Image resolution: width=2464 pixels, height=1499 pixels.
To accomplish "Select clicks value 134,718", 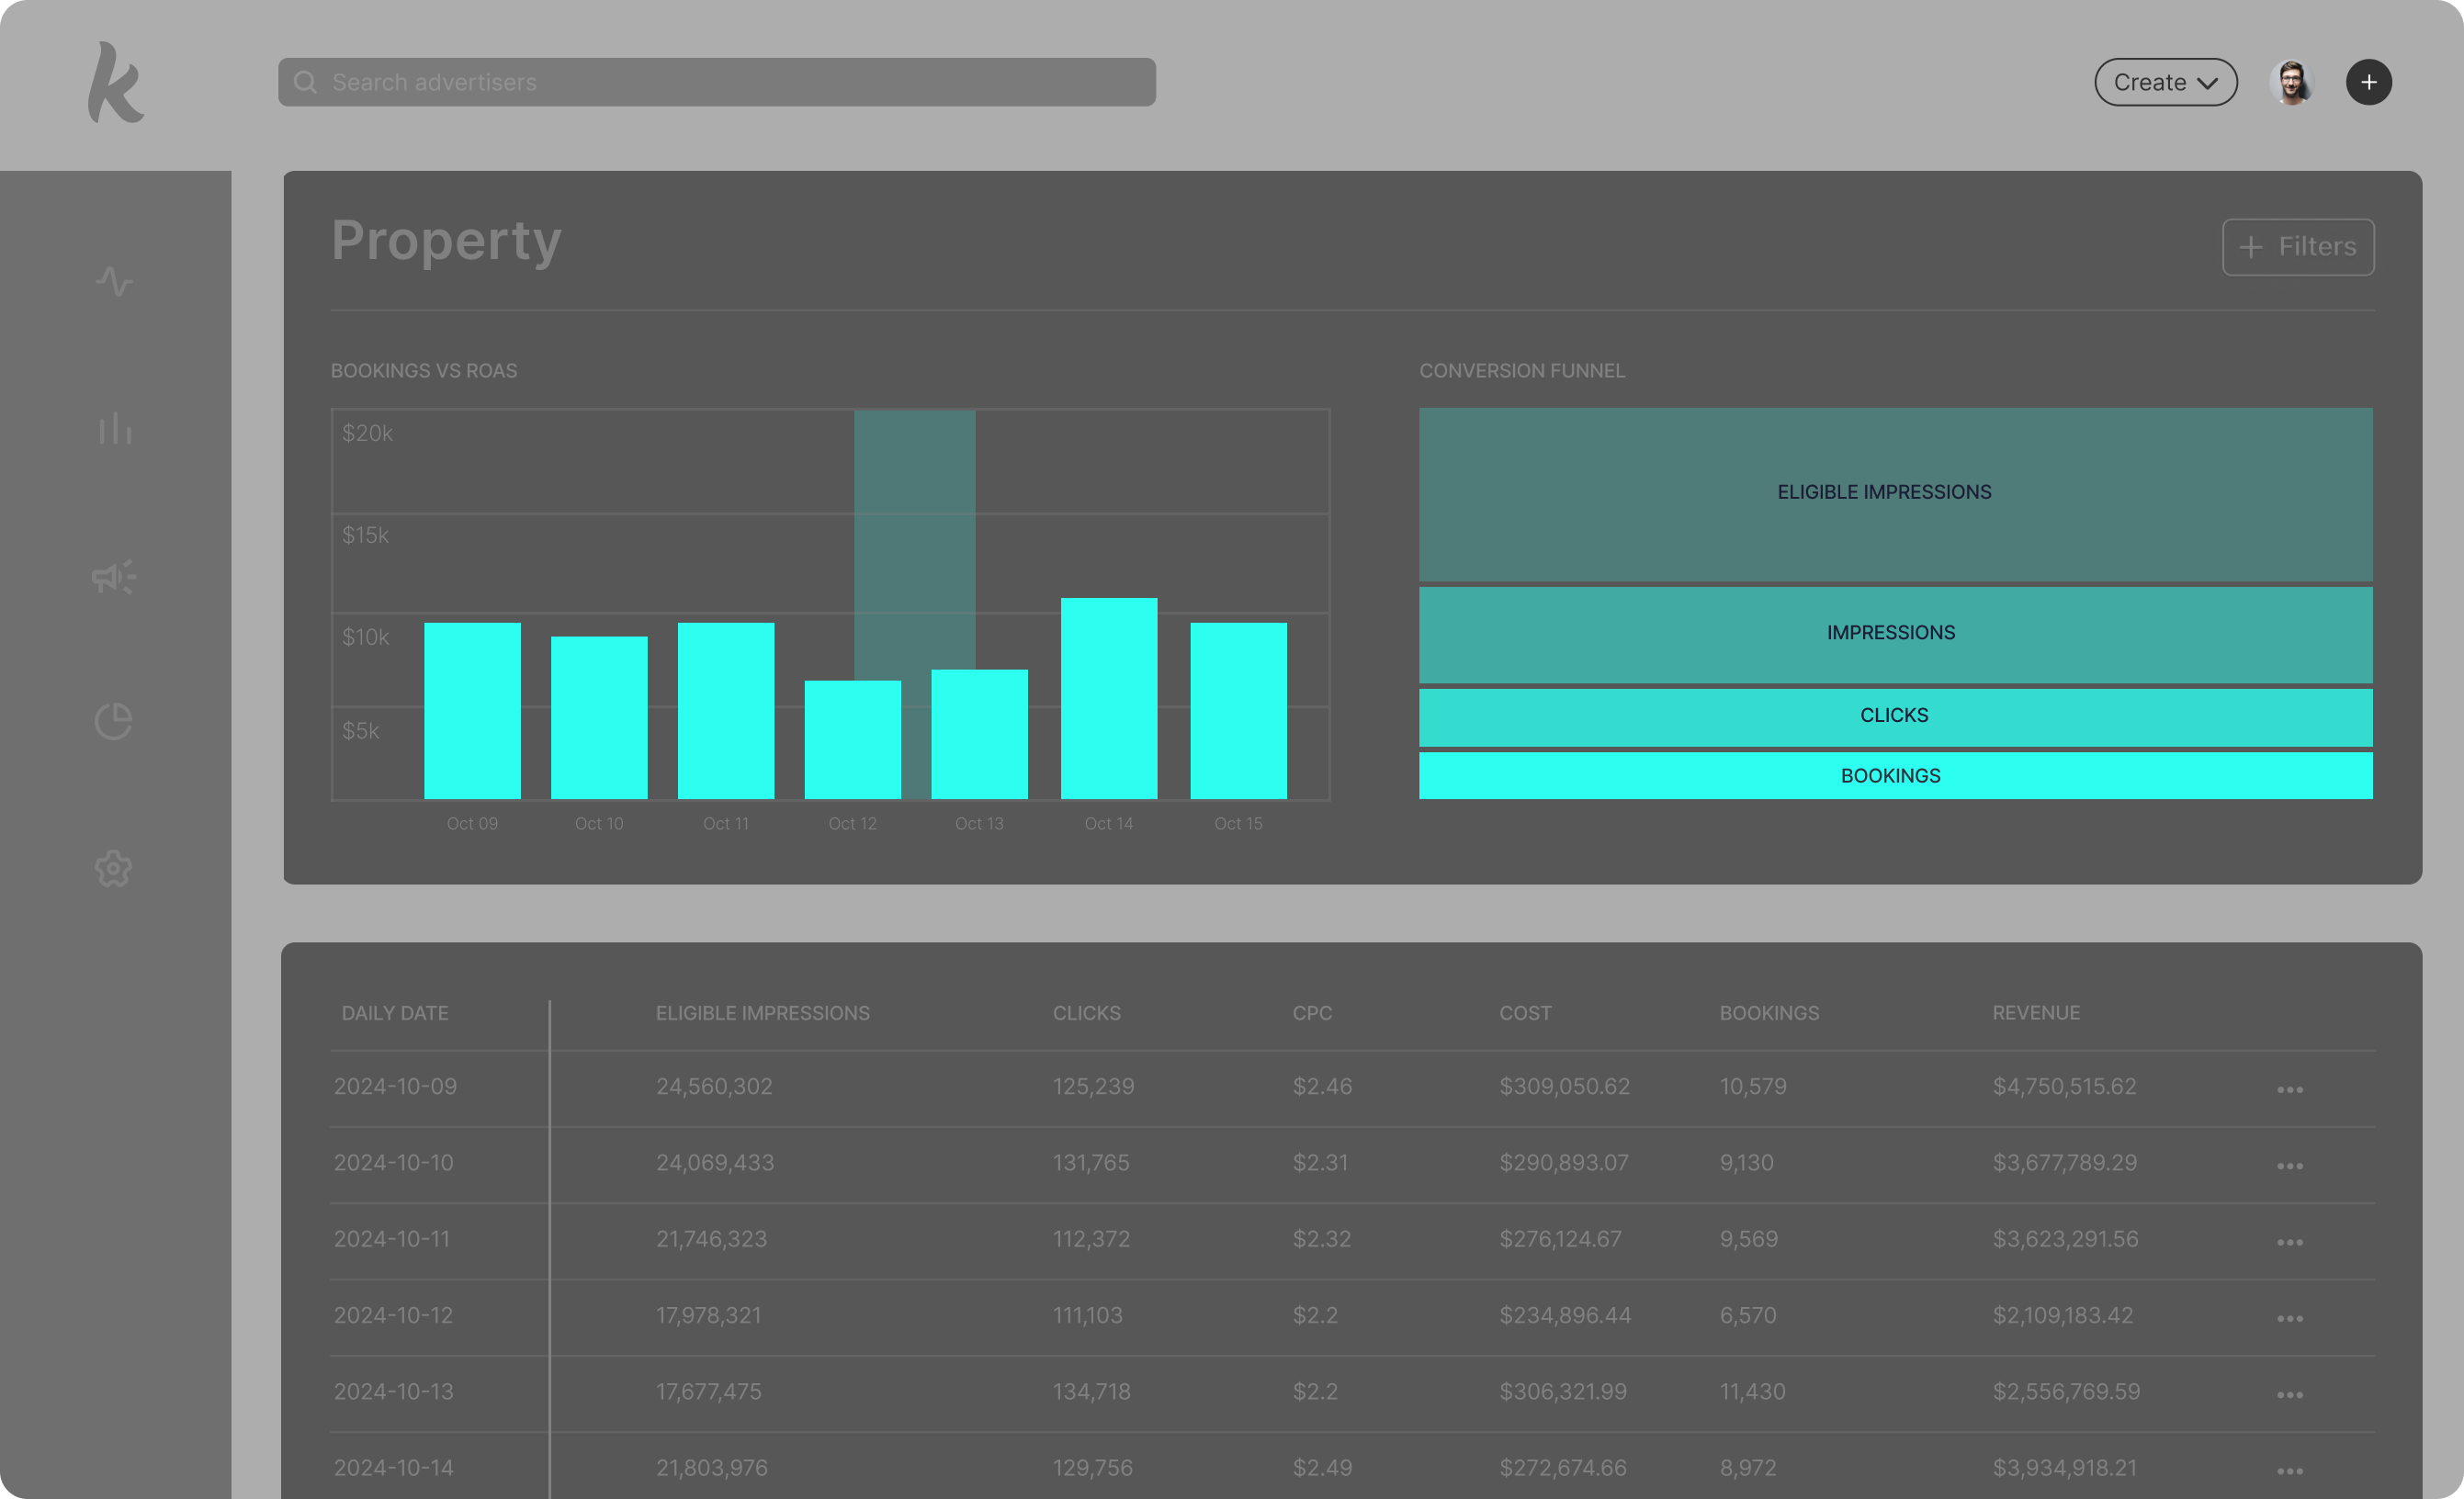I will pos(1091,1391).
